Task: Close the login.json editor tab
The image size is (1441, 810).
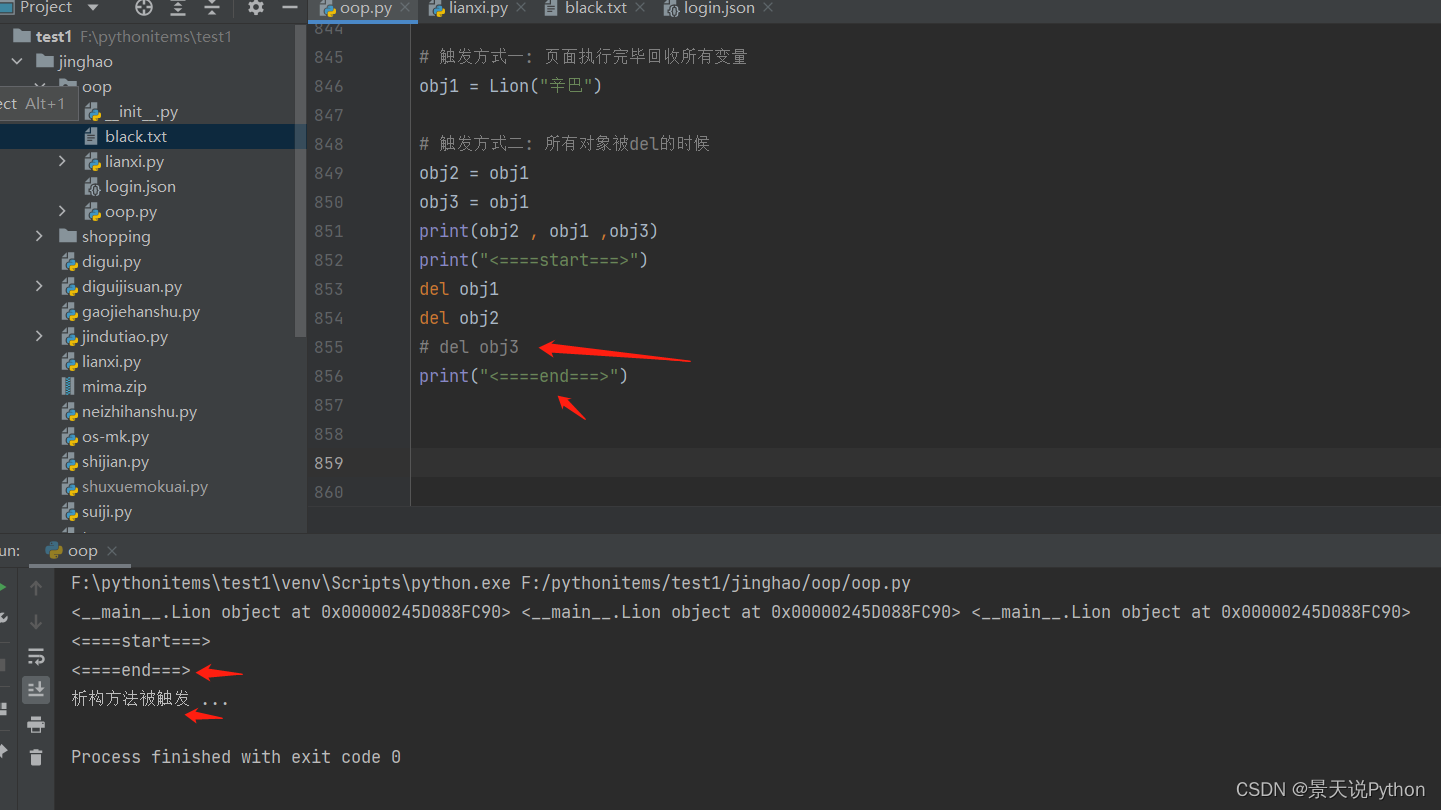Action: coord(768,8)
